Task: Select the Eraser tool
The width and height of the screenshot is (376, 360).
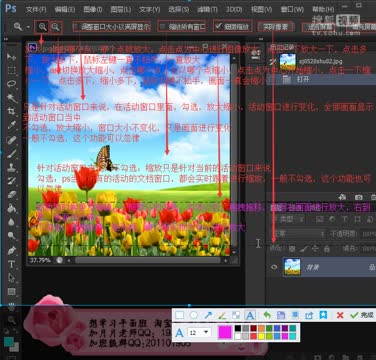Action: (x=12, y=194)
